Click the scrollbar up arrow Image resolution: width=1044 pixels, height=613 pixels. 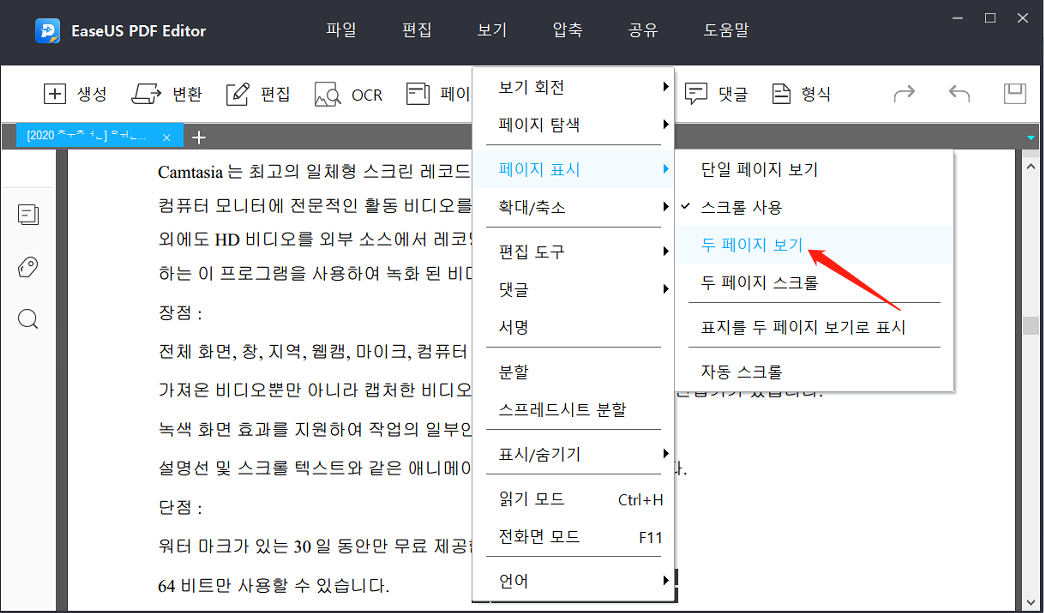(x=1031, y=165)
